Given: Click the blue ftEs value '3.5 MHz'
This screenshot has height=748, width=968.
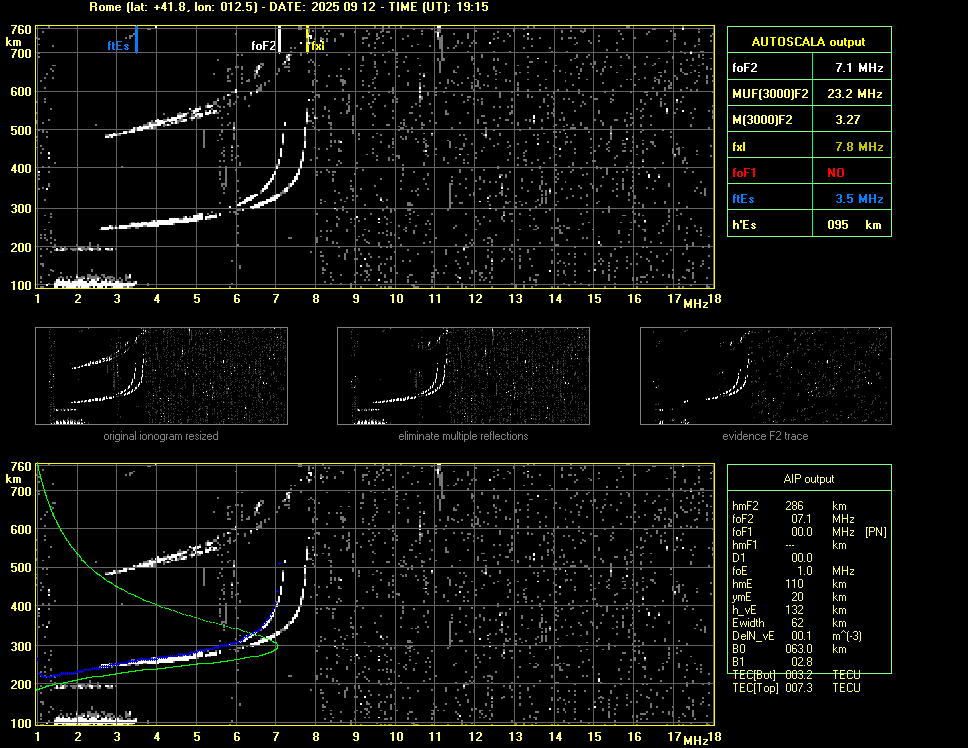Looking at the screenshot, I should 859,199.
